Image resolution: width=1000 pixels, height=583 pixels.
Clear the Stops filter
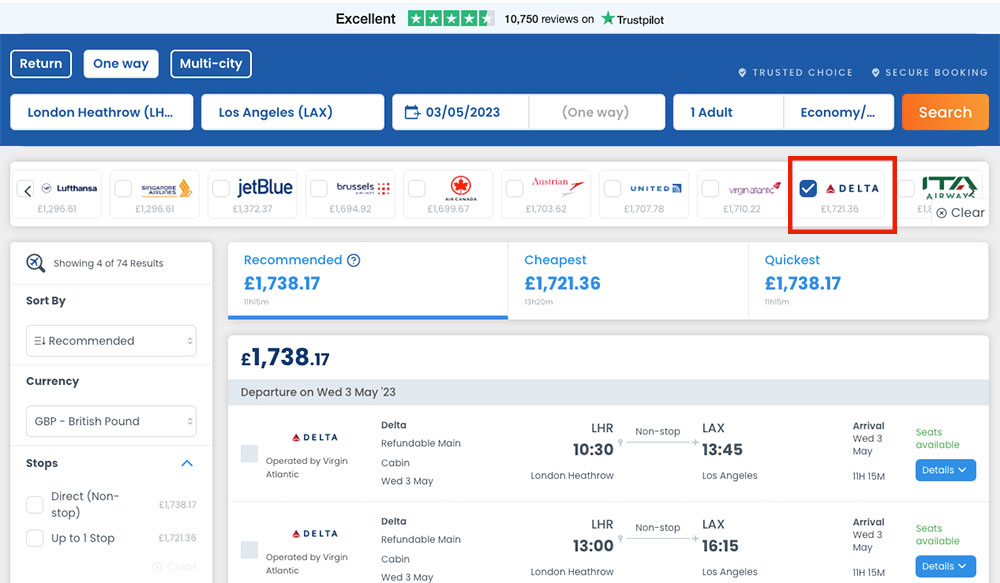pyautogui.click(x=174, y=566)
